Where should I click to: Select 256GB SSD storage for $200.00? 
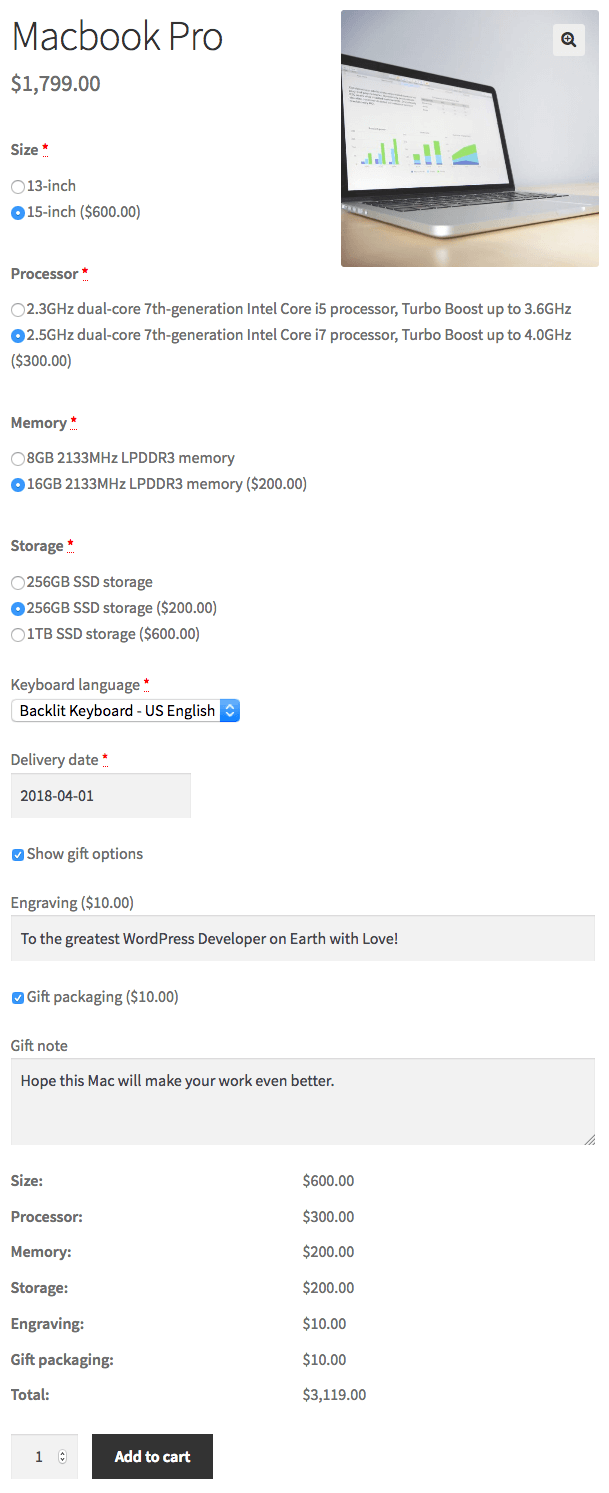[18, 608]
